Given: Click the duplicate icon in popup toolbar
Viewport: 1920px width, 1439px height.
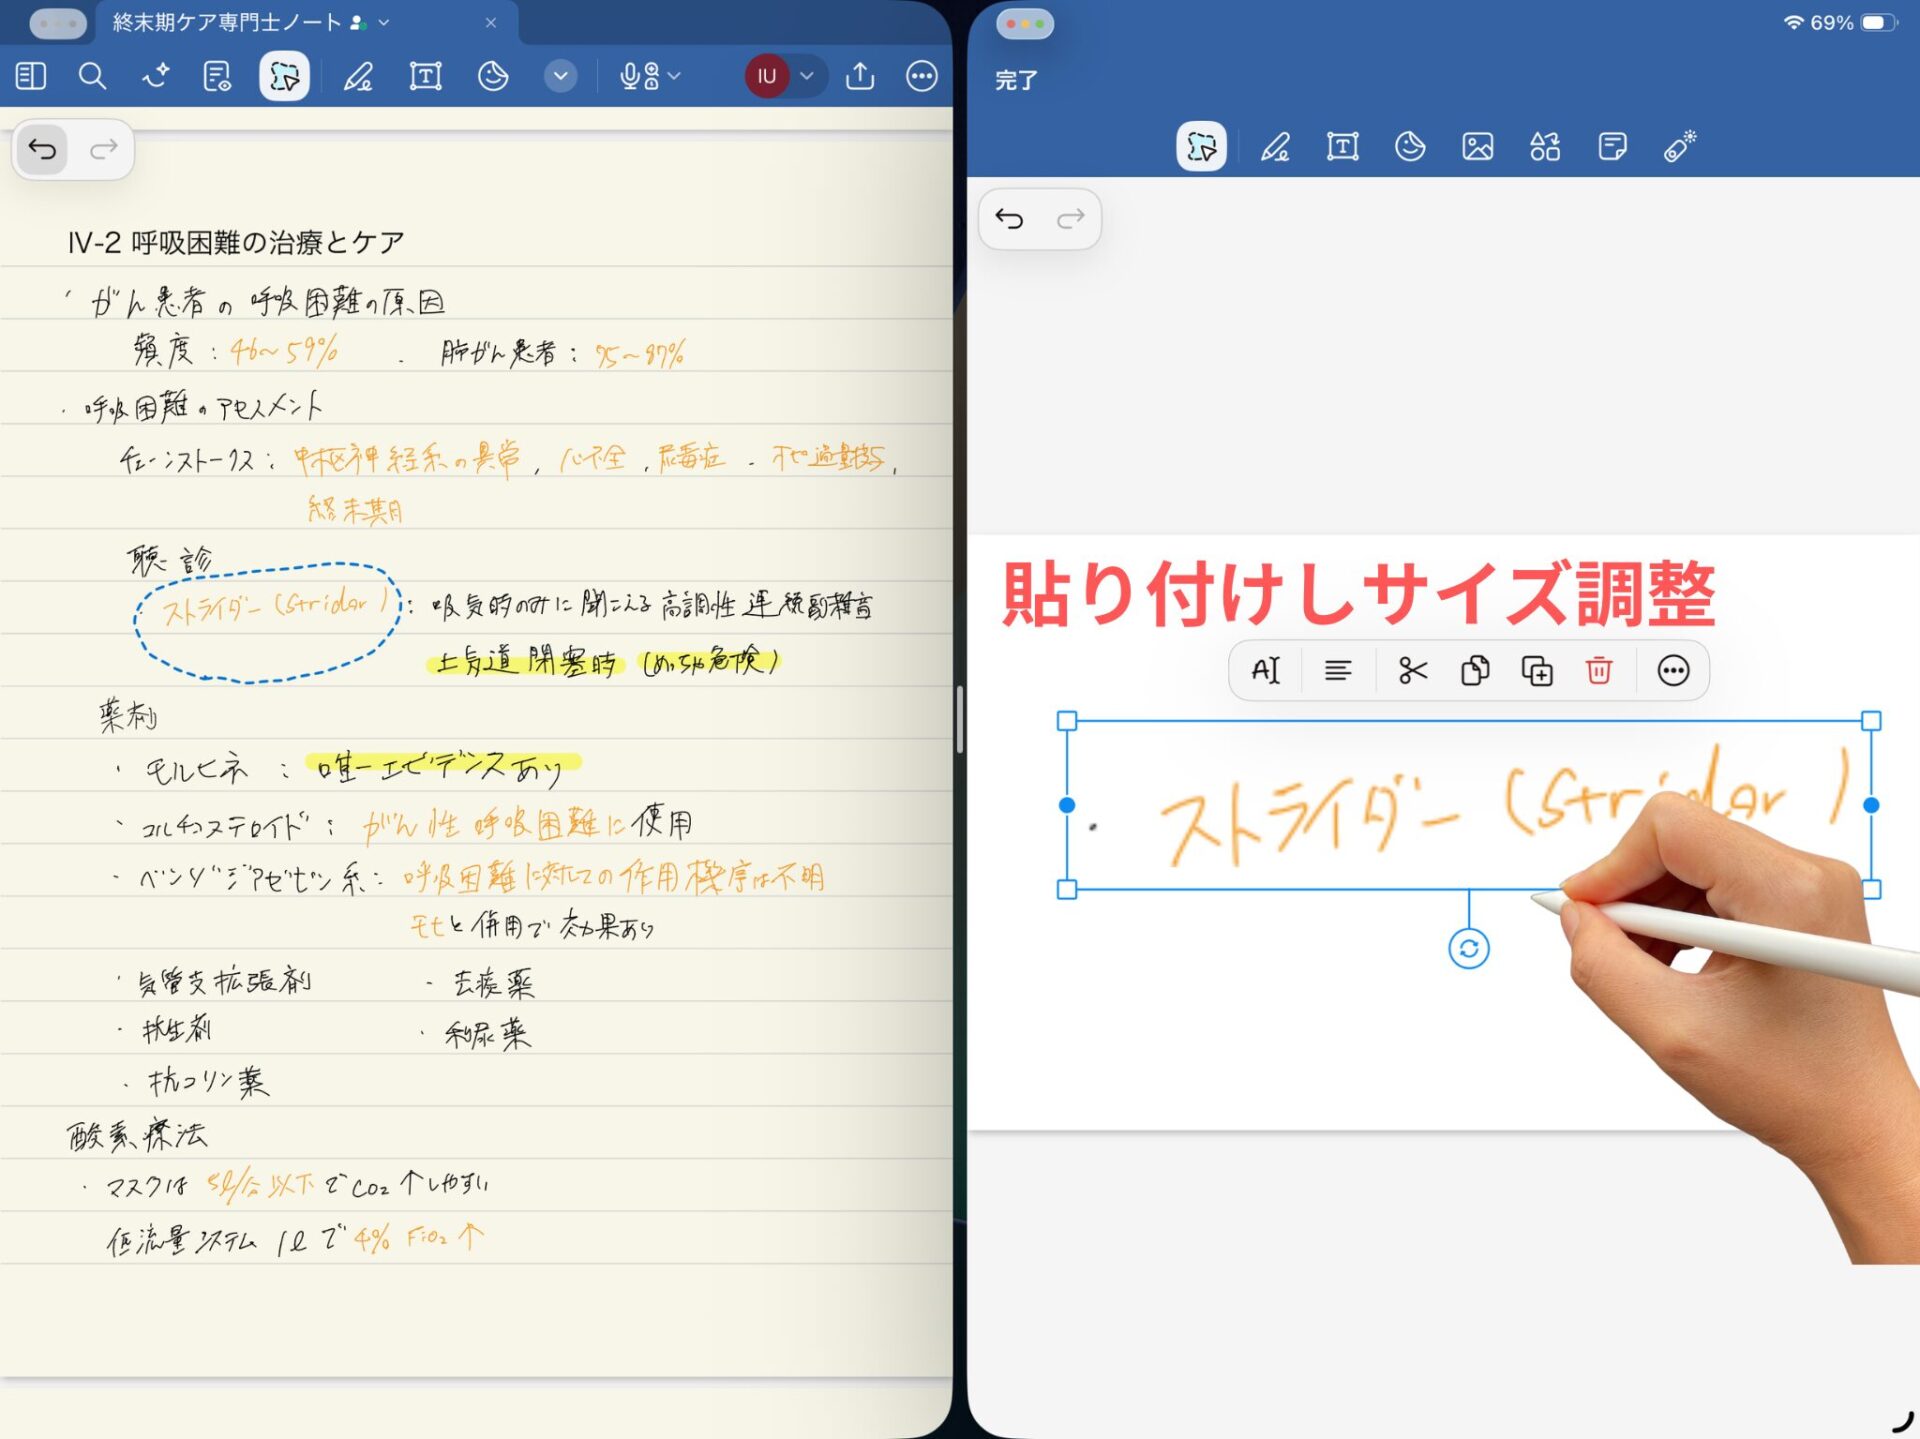Looking at the screenshot, I should (1536, 670).
